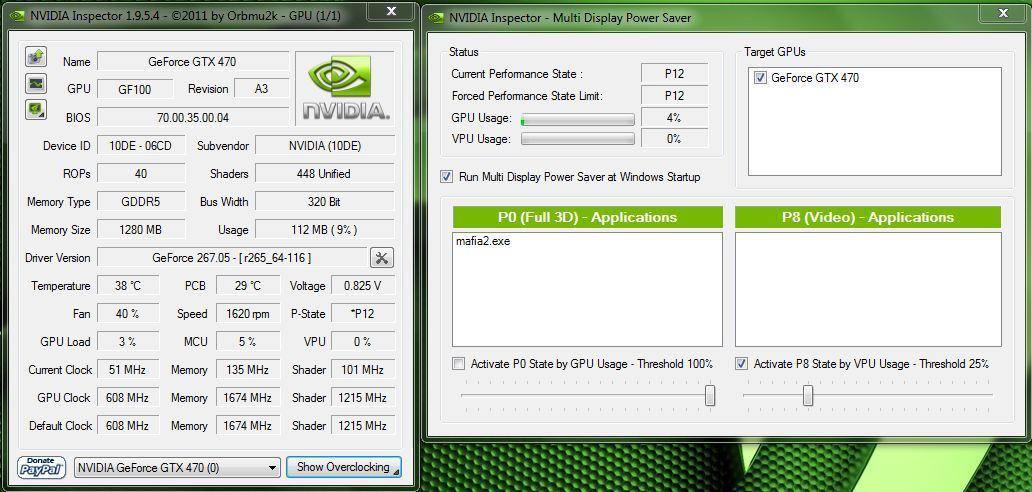Click the Donate PayPal icon
The width and height of the screenshot is (1032, 492).
[41, 467]
